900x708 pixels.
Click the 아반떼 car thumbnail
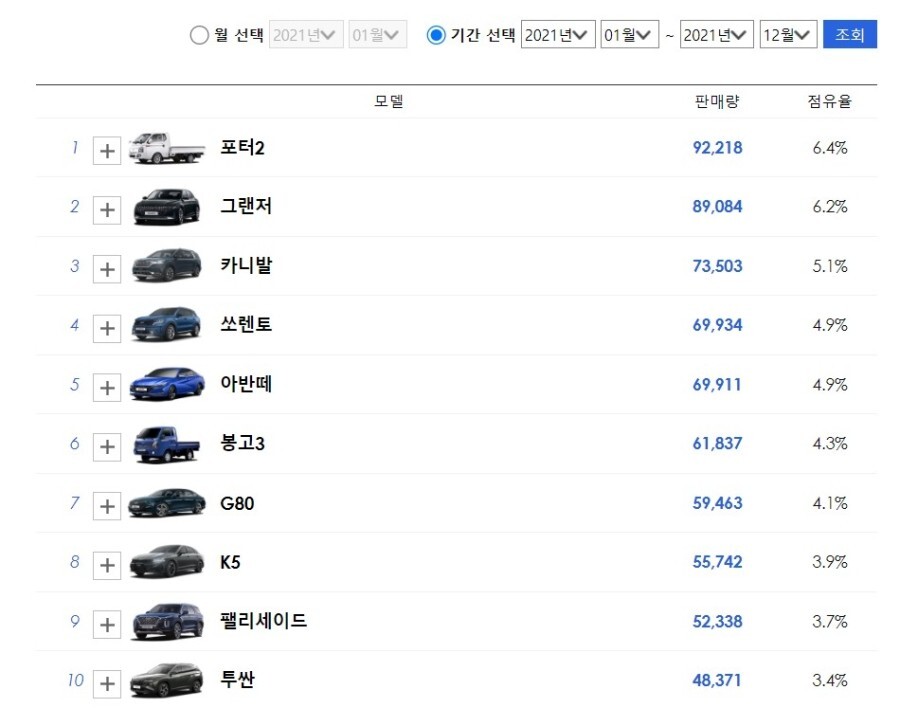(167, 384)
